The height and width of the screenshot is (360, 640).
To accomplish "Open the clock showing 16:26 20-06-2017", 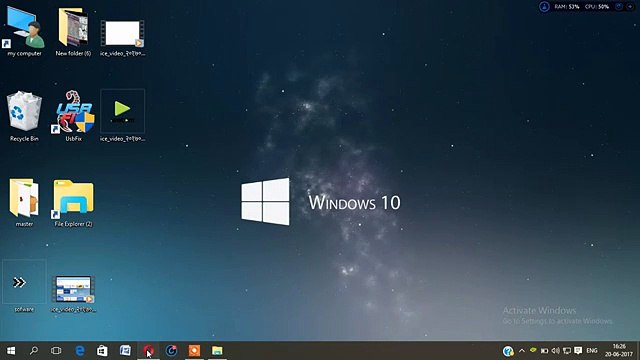I will pos(619,351).
